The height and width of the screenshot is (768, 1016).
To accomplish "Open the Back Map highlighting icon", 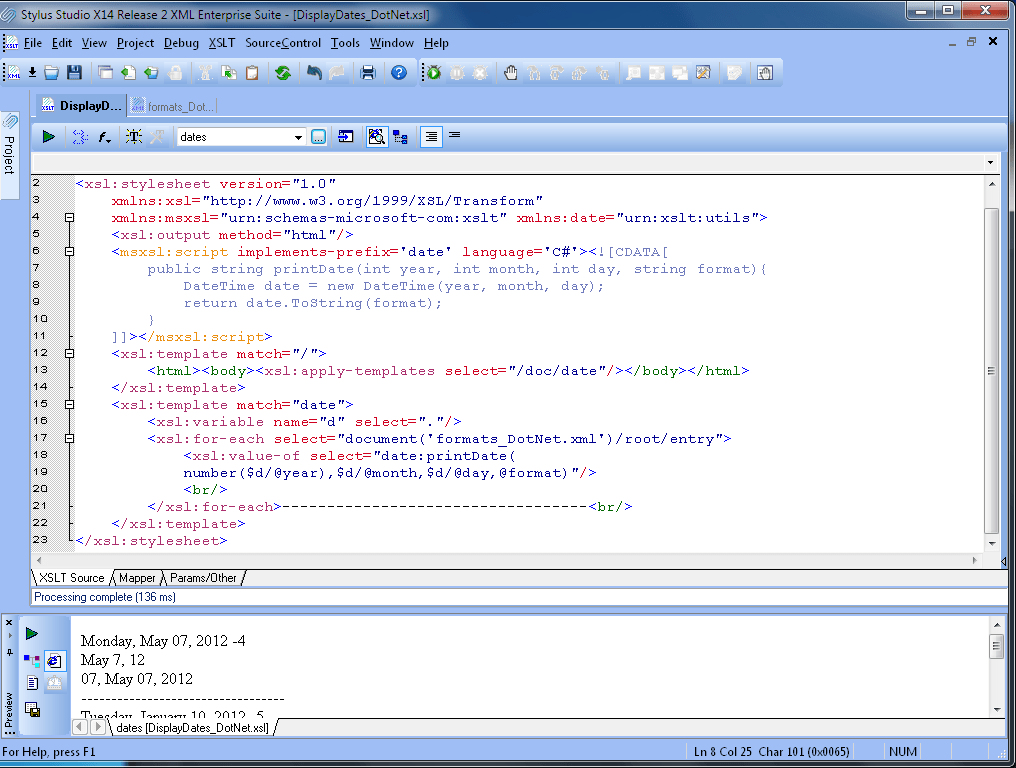I will pos(377,137).
